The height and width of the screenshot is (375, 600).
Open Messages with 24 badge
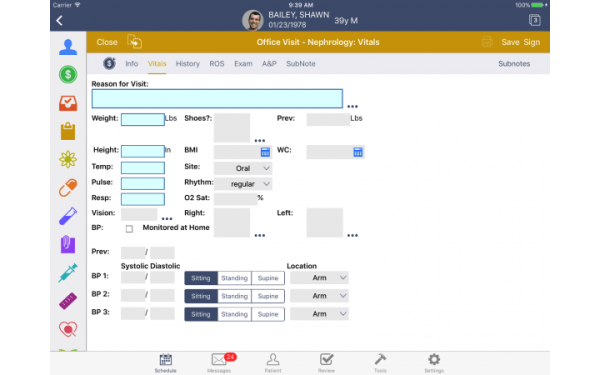click(219, 362)
